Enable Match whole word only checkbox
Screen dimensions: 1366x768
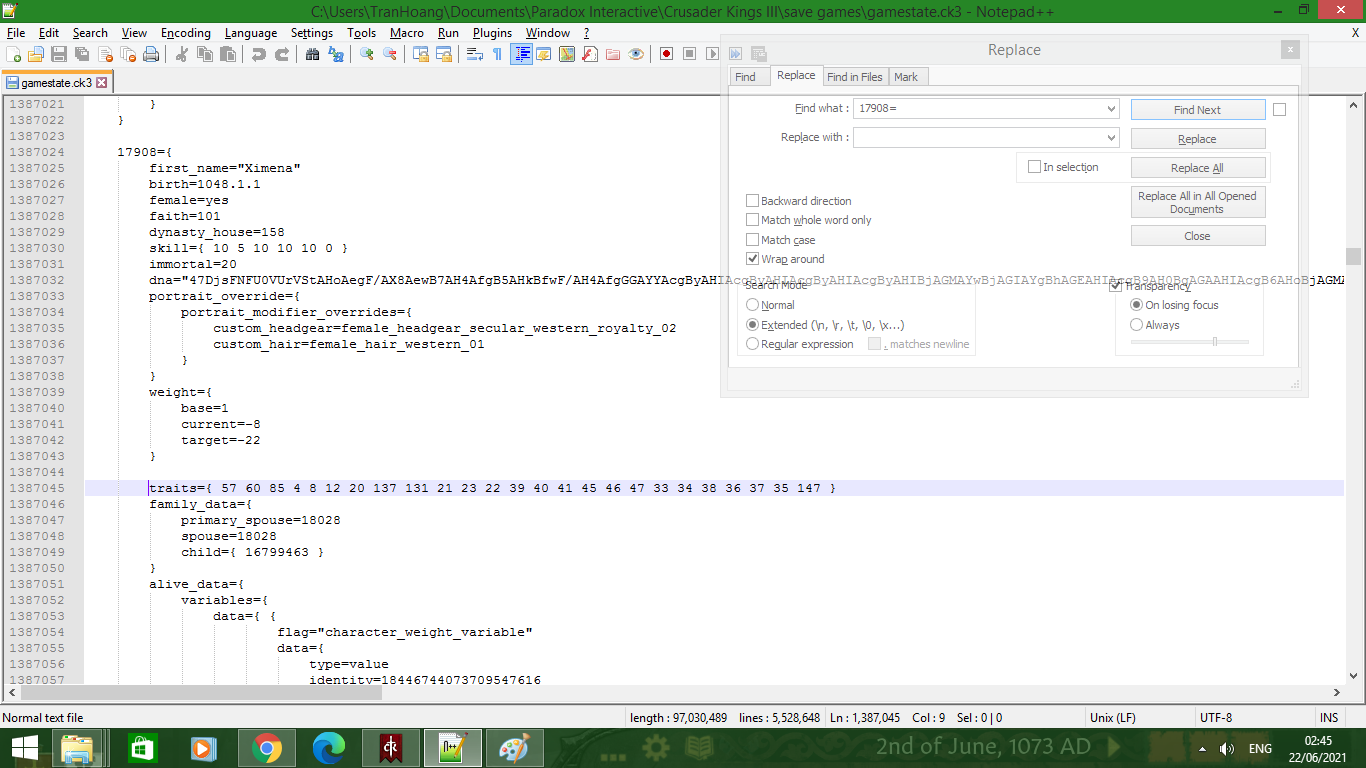pyautogui.click(x=753, y=220)
